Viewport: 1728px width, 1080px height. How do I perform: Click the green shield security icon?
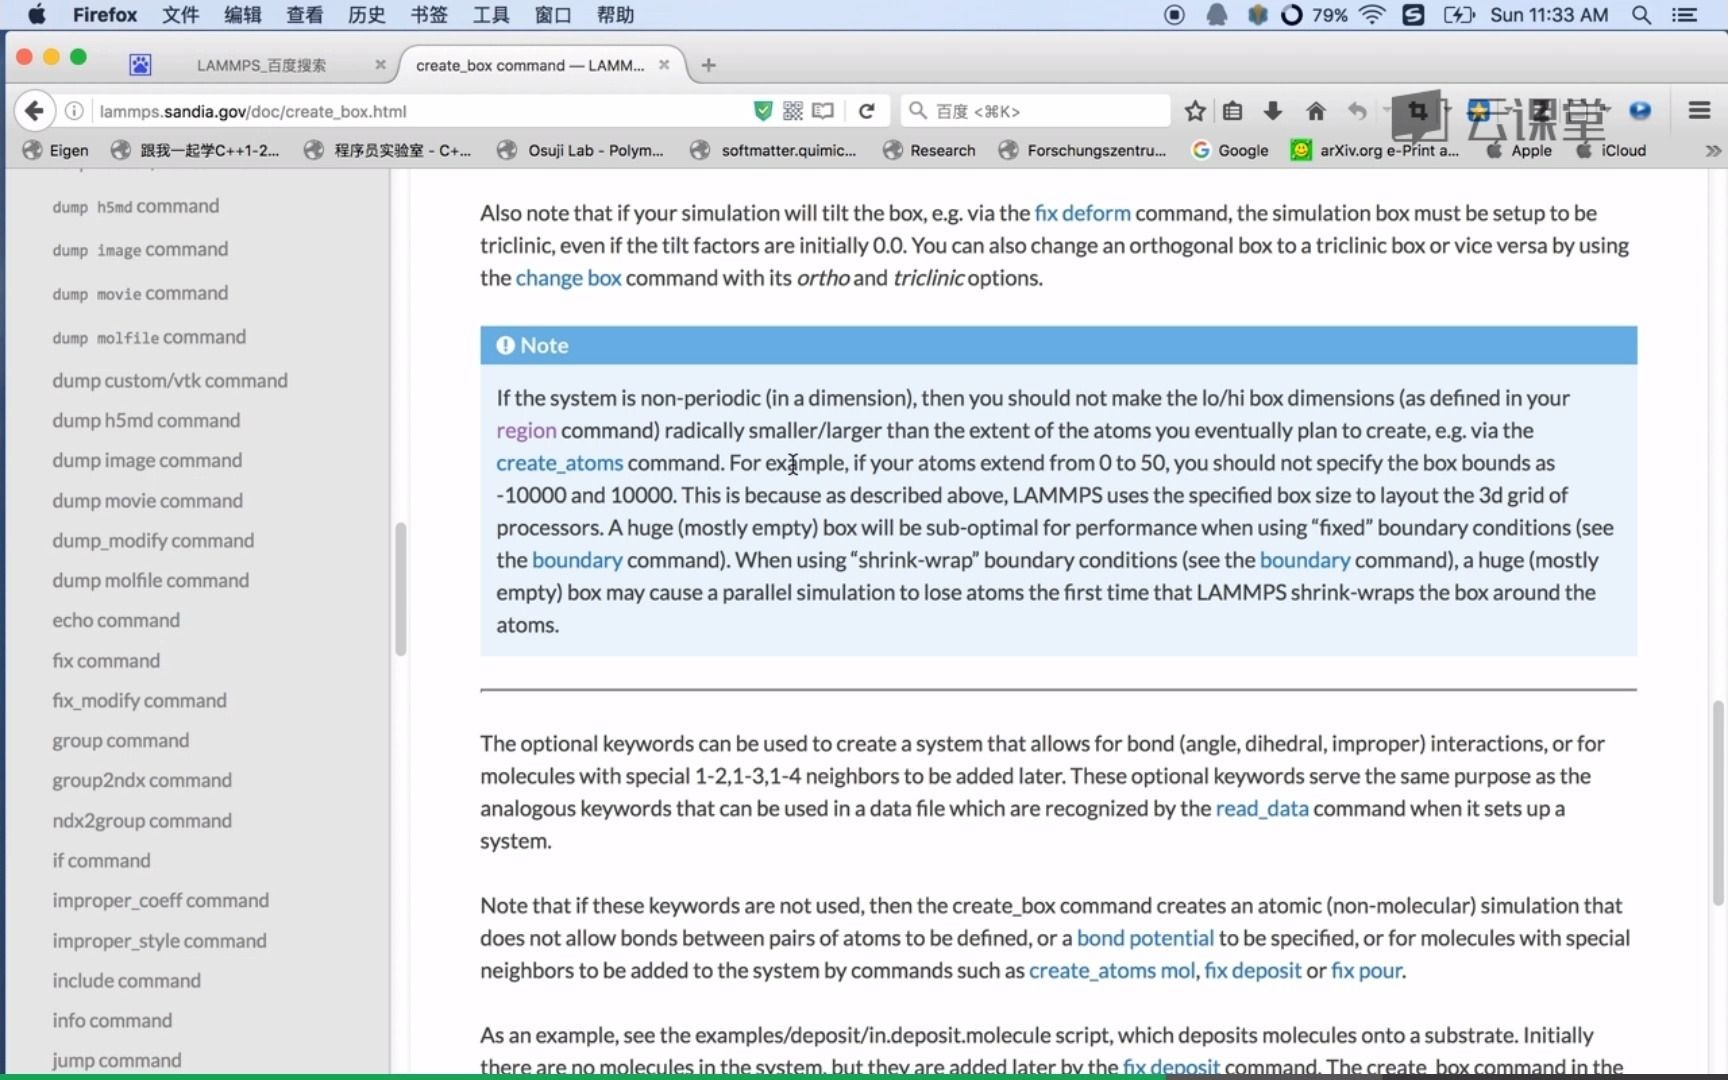(763, 111)
